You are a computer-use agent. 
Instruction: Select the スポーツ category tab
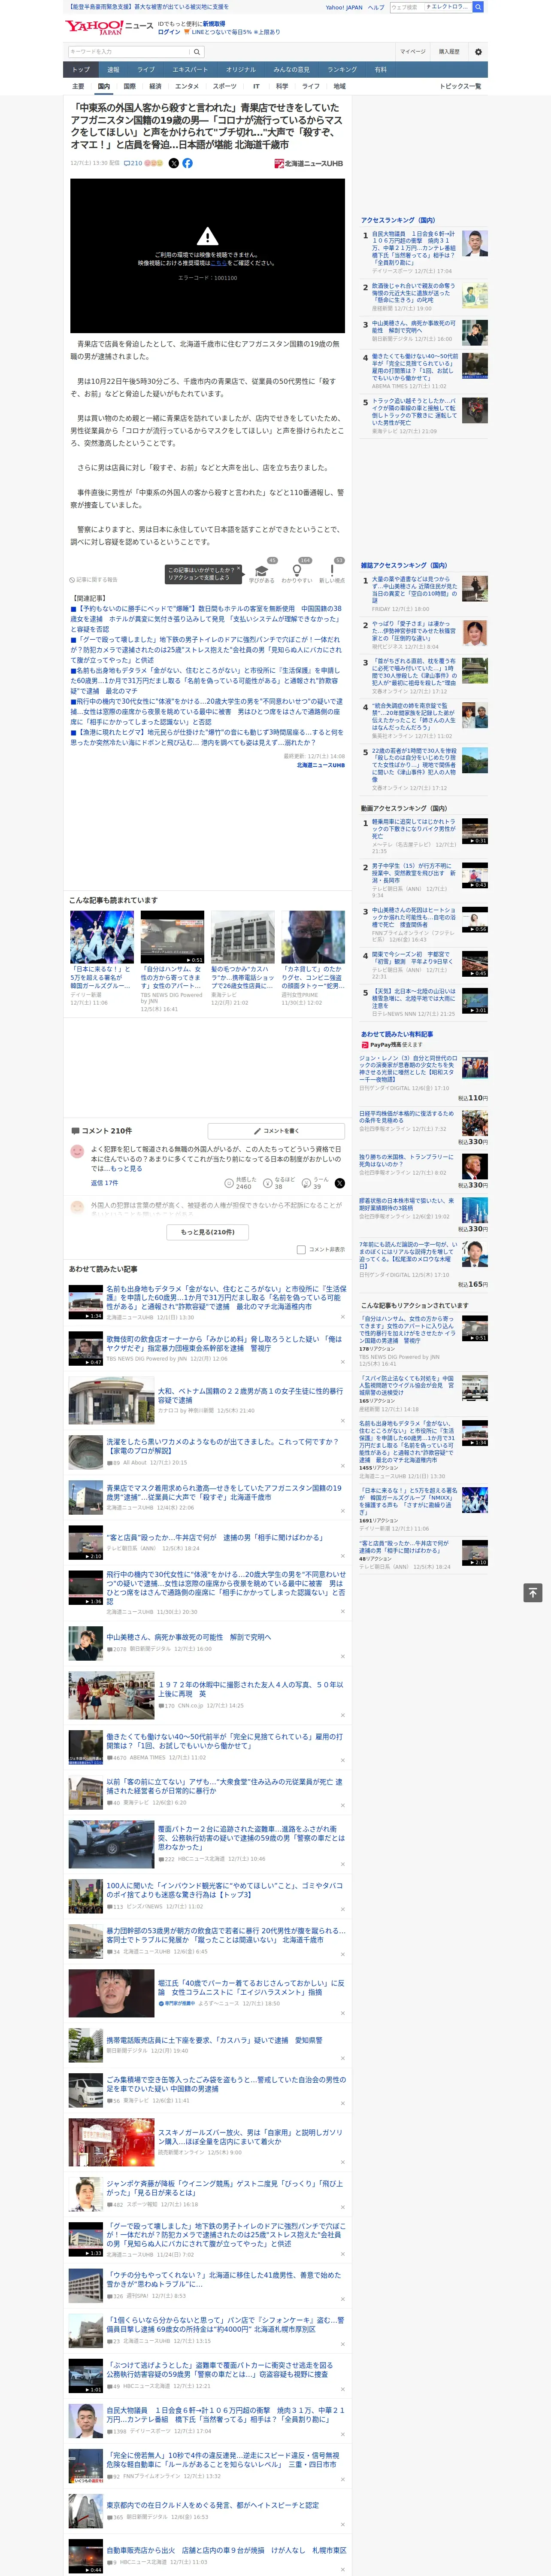[224, 86]
